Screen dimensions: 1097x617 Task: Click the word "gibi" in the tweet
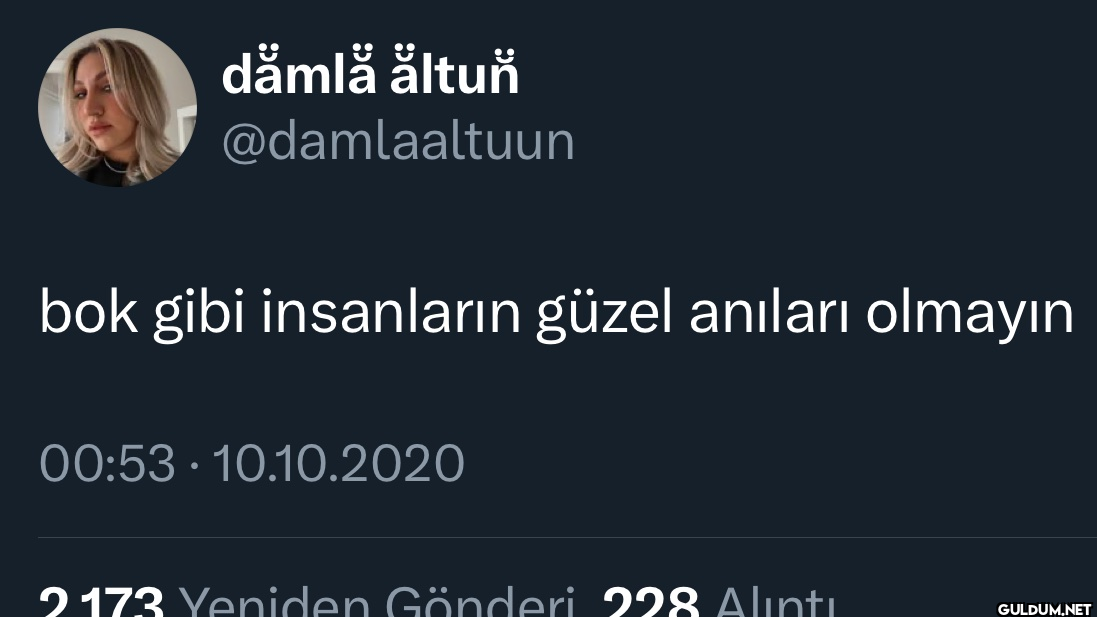click(199, 315)
